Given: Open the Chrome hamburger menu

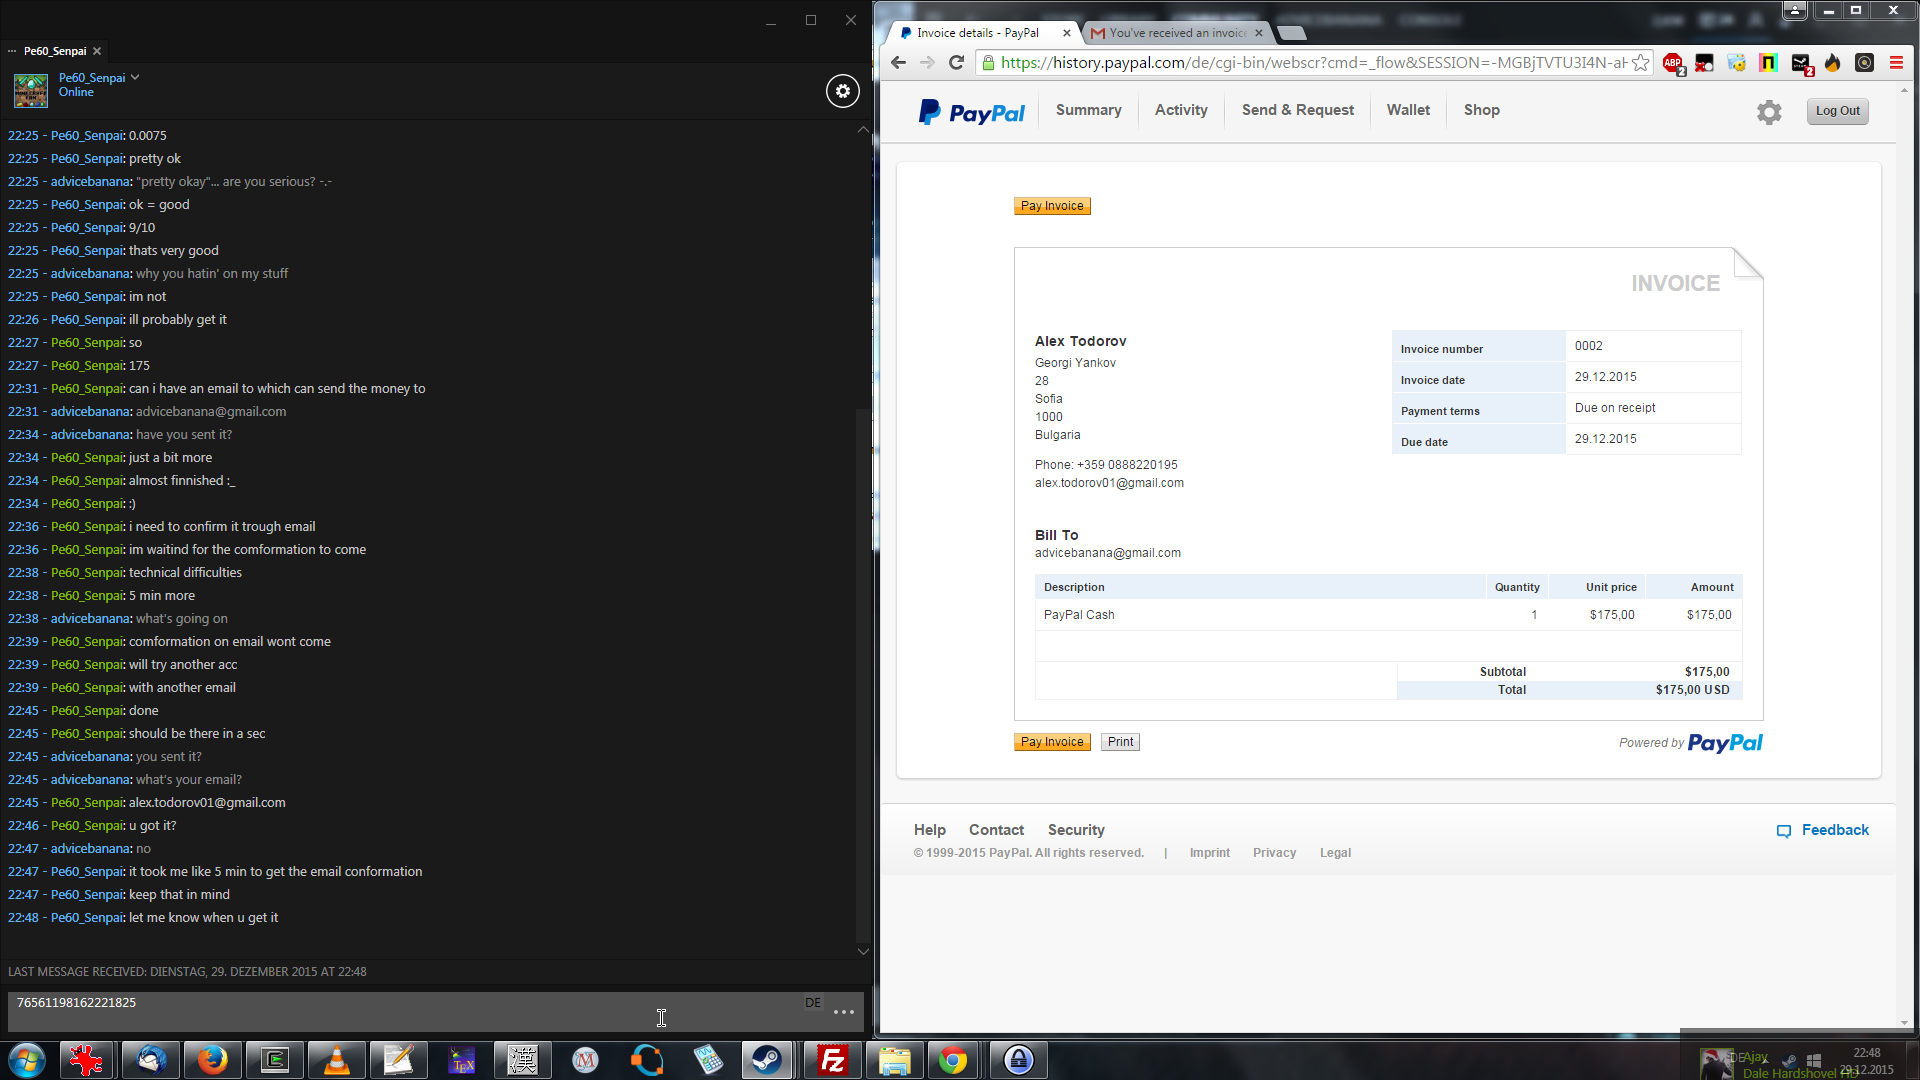Looking at the screenshot, I should pyautogui.click(x=1896, y=63).
